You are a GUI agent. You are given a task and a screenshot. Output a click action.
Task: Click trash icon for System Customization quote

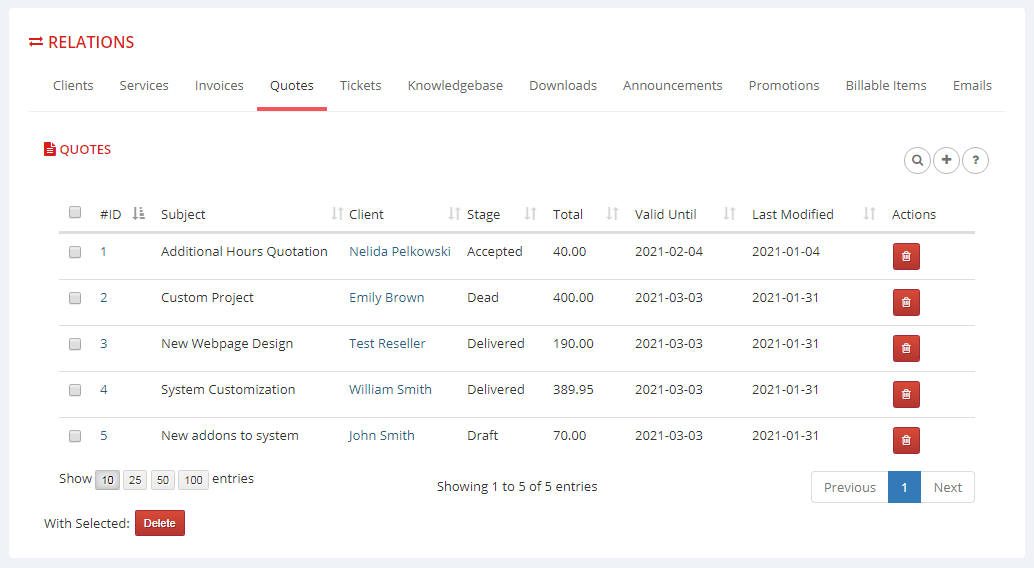(x=906, y=394)
